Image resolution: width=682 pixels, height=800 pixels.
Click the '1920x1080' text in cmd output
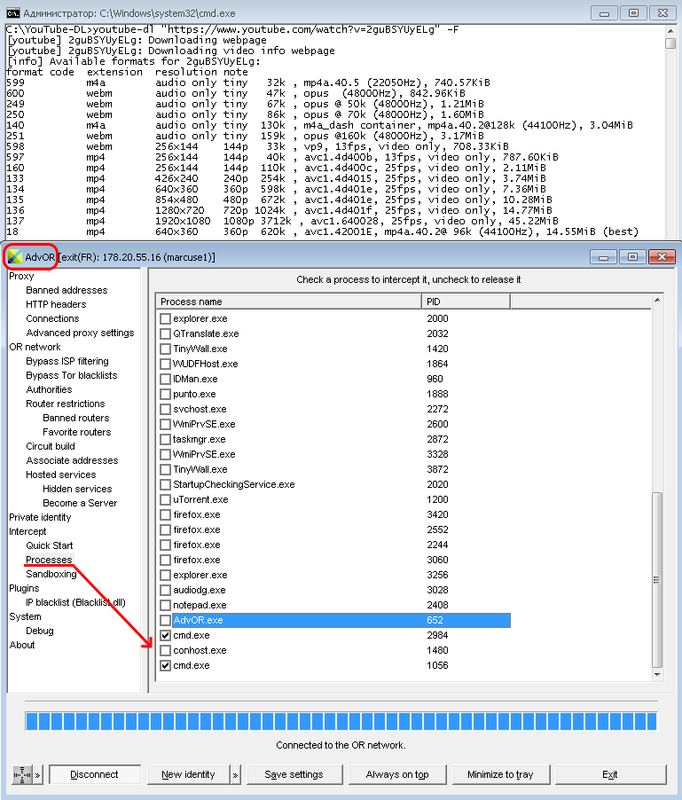[x=183, y=221]
